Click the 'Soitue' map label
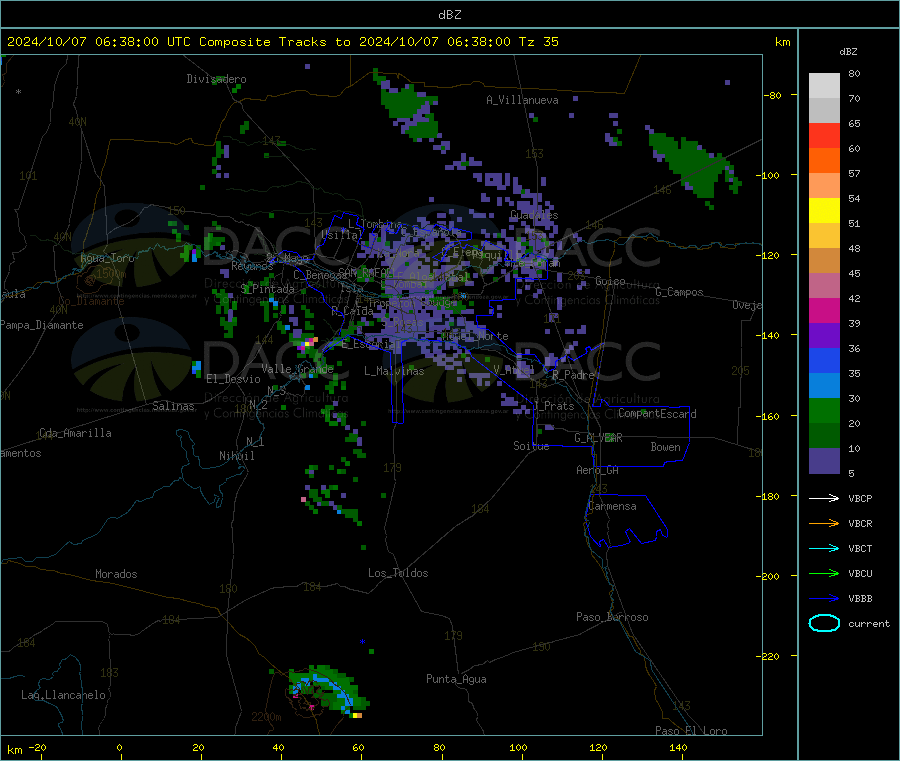This screenshot has height=761, width=900. (531, 446)
